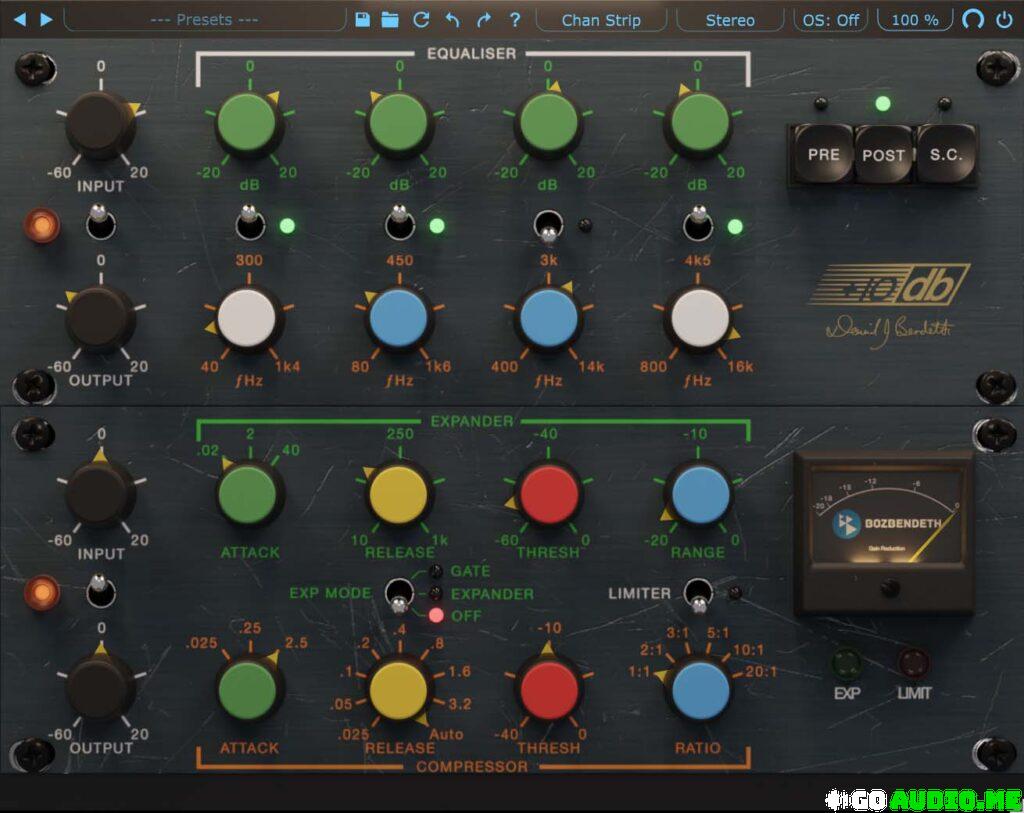Click the equaliser INPUT knob
This screenshot has height=813, width=1024.
(100, 125)
